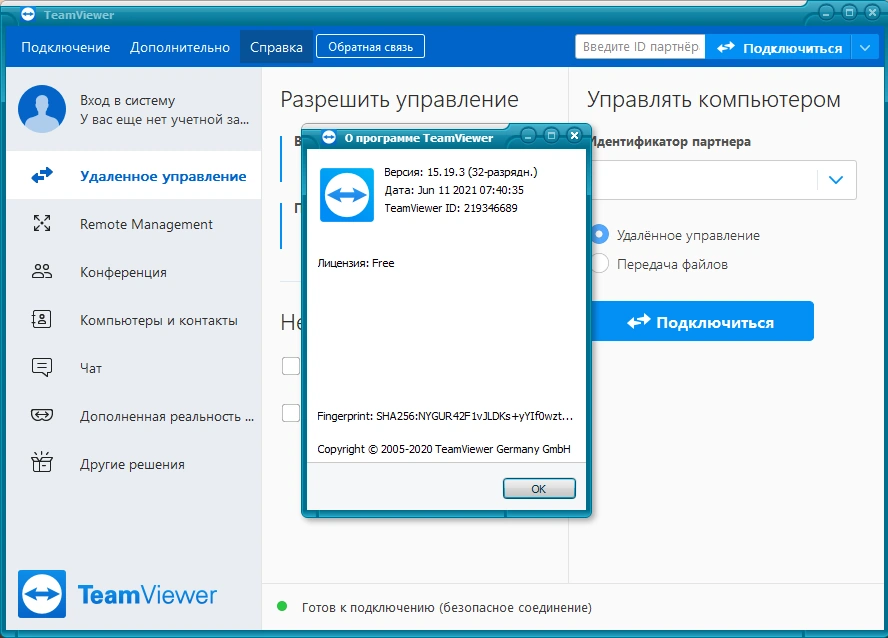Click the Чат speech bubble icon
Screen dimensions: 888x638
[x=42, y=367]
